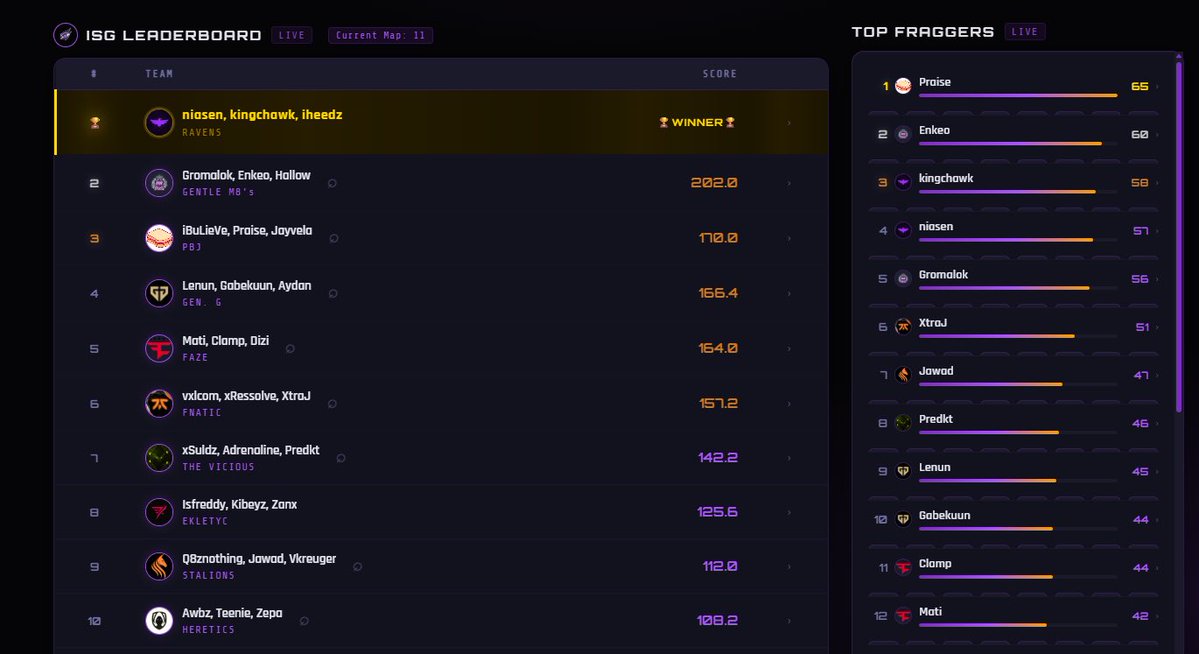Image resolution: width=1199 pixels, height=654 pixels.
Task: Click Mati's kill progress bar
Action: (x=1018, y=625)
